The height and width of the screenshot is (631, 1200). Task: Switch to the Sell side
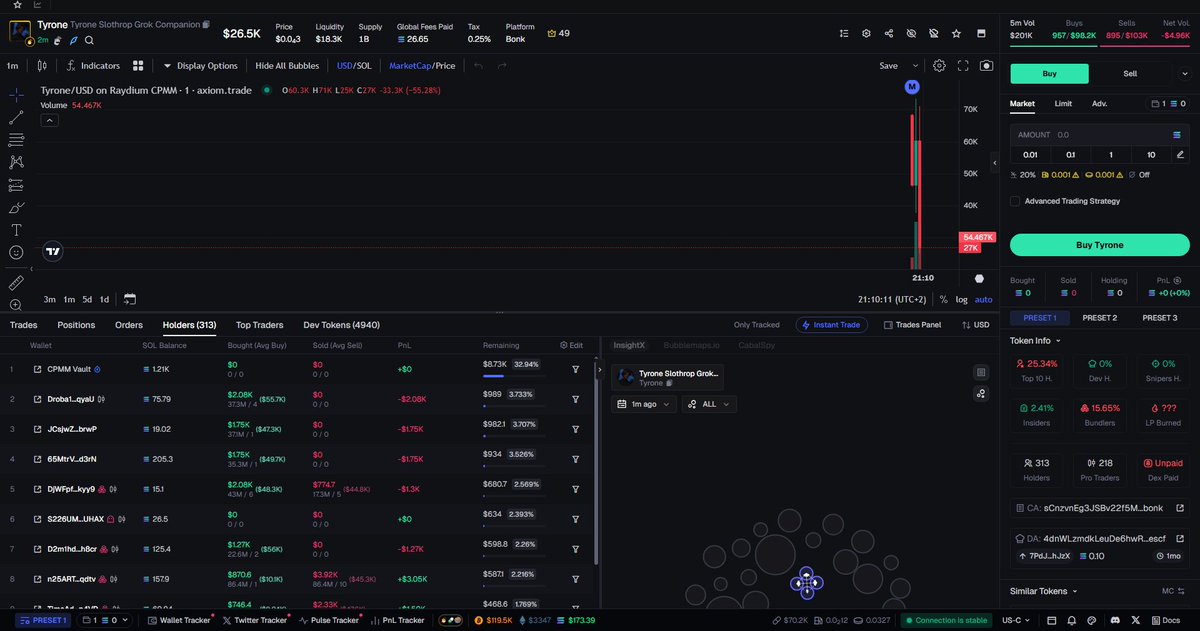click(1129, 73)
